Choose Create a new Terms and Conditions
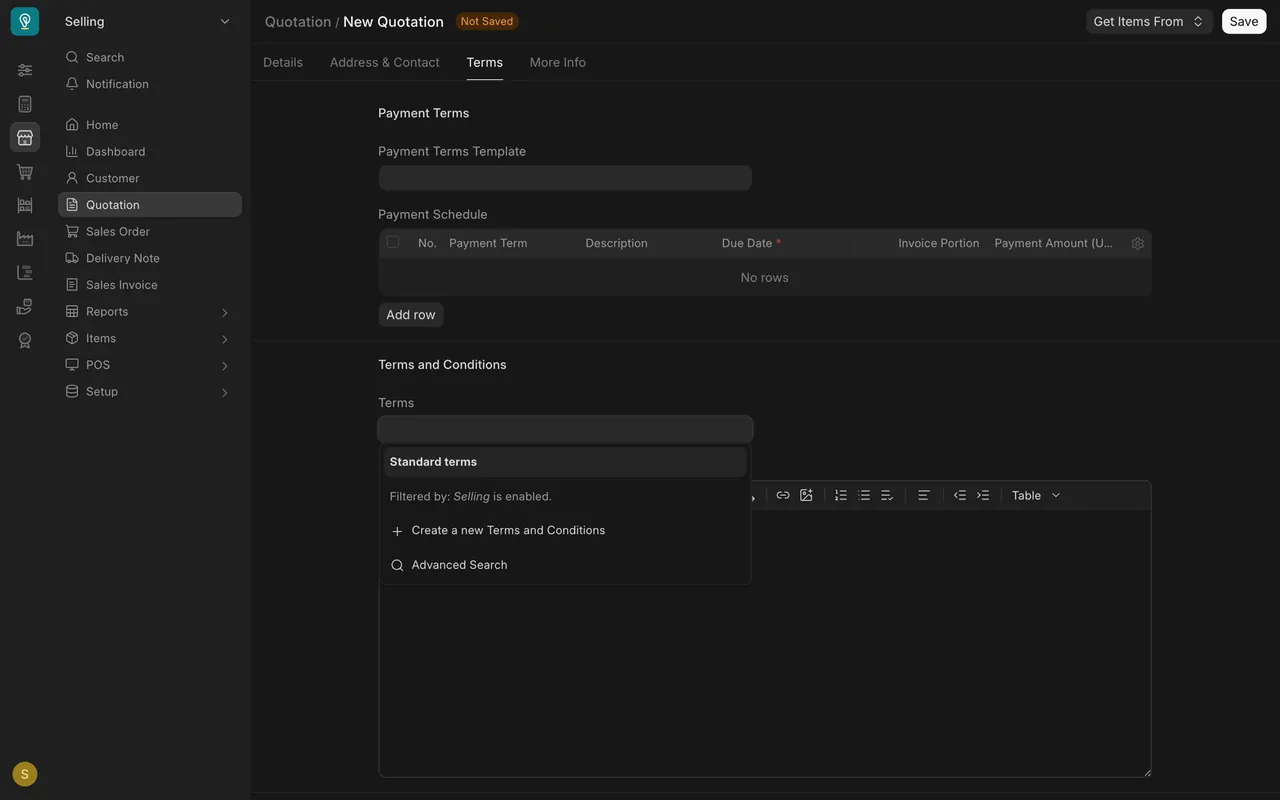Viewport: 1280px width, 800px height. (x=565, y=531)
